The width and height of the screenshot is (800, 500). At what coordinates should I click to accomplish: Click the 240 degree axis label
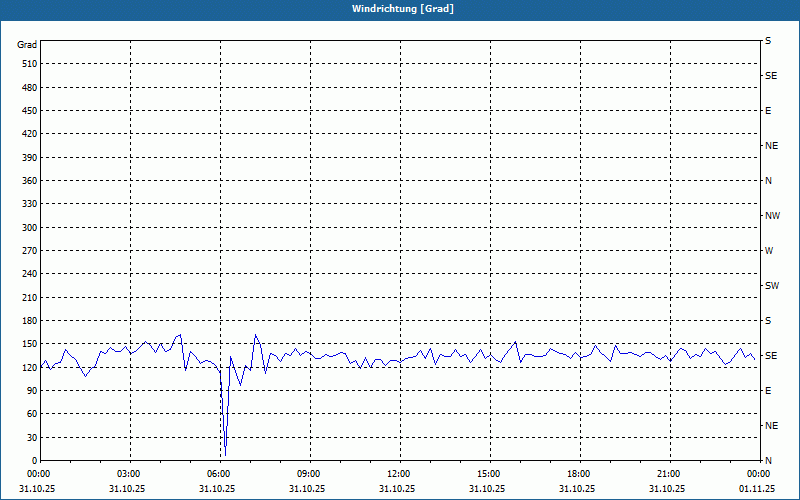click(30, 274)
